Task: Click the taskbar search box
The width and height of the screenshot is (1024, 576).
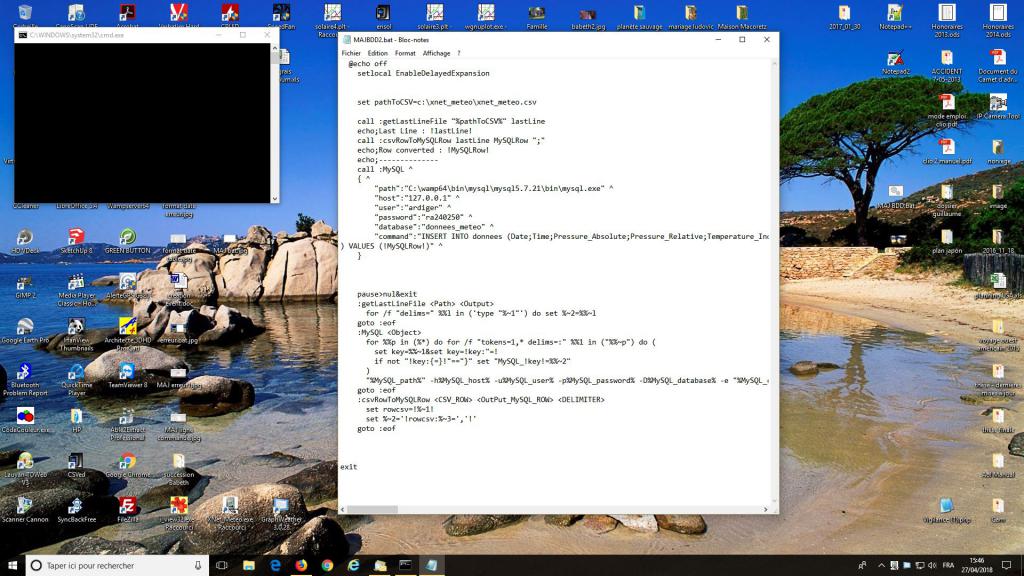Action: click(118, 565)
